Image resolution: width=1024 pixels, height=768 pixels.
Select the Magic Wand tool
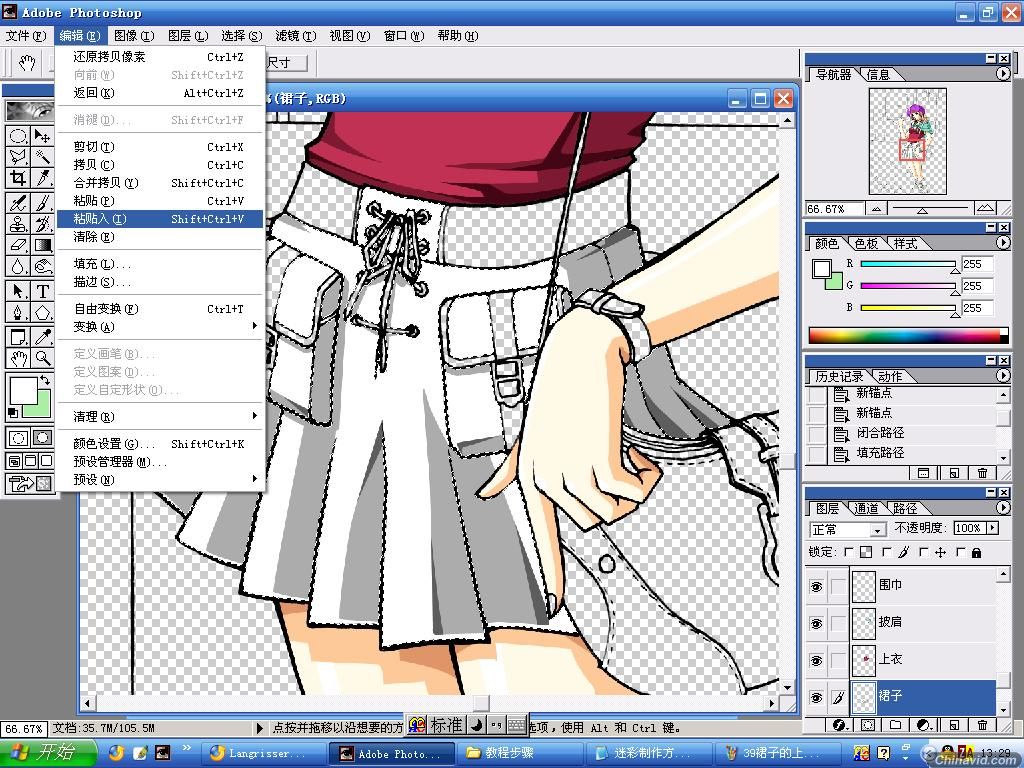coord(42,157)
